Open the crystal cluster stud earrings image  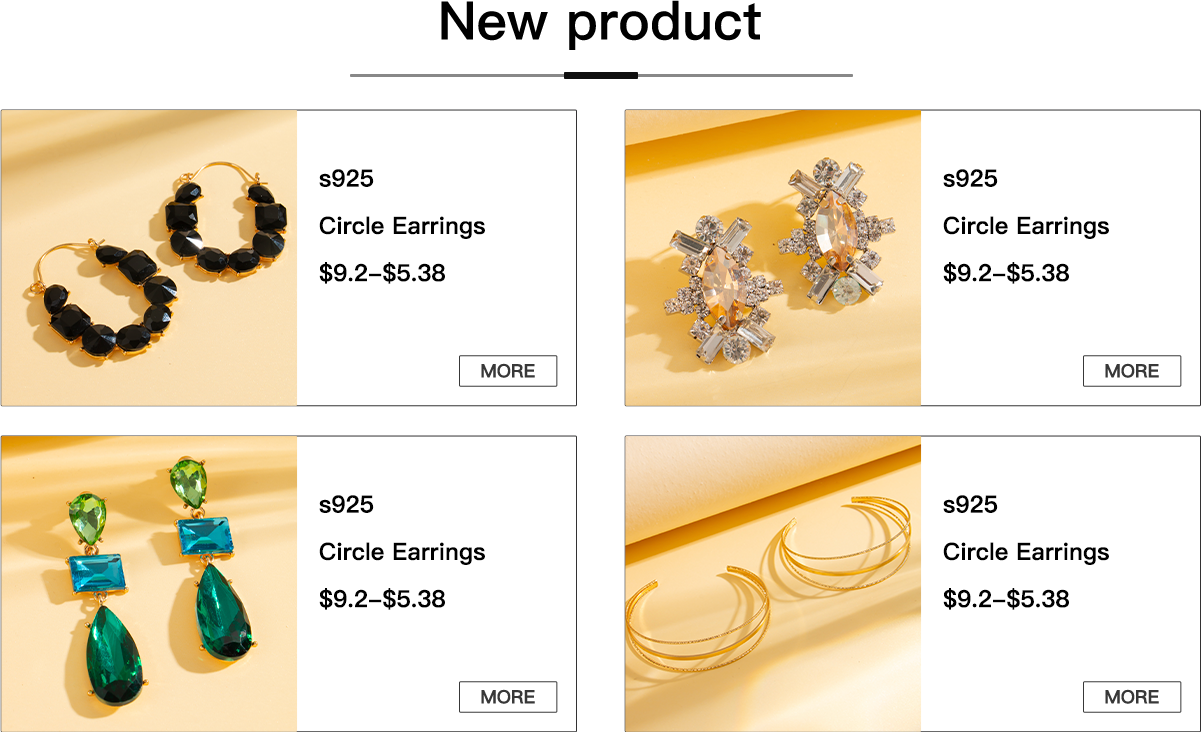click(x=773, y=258)
